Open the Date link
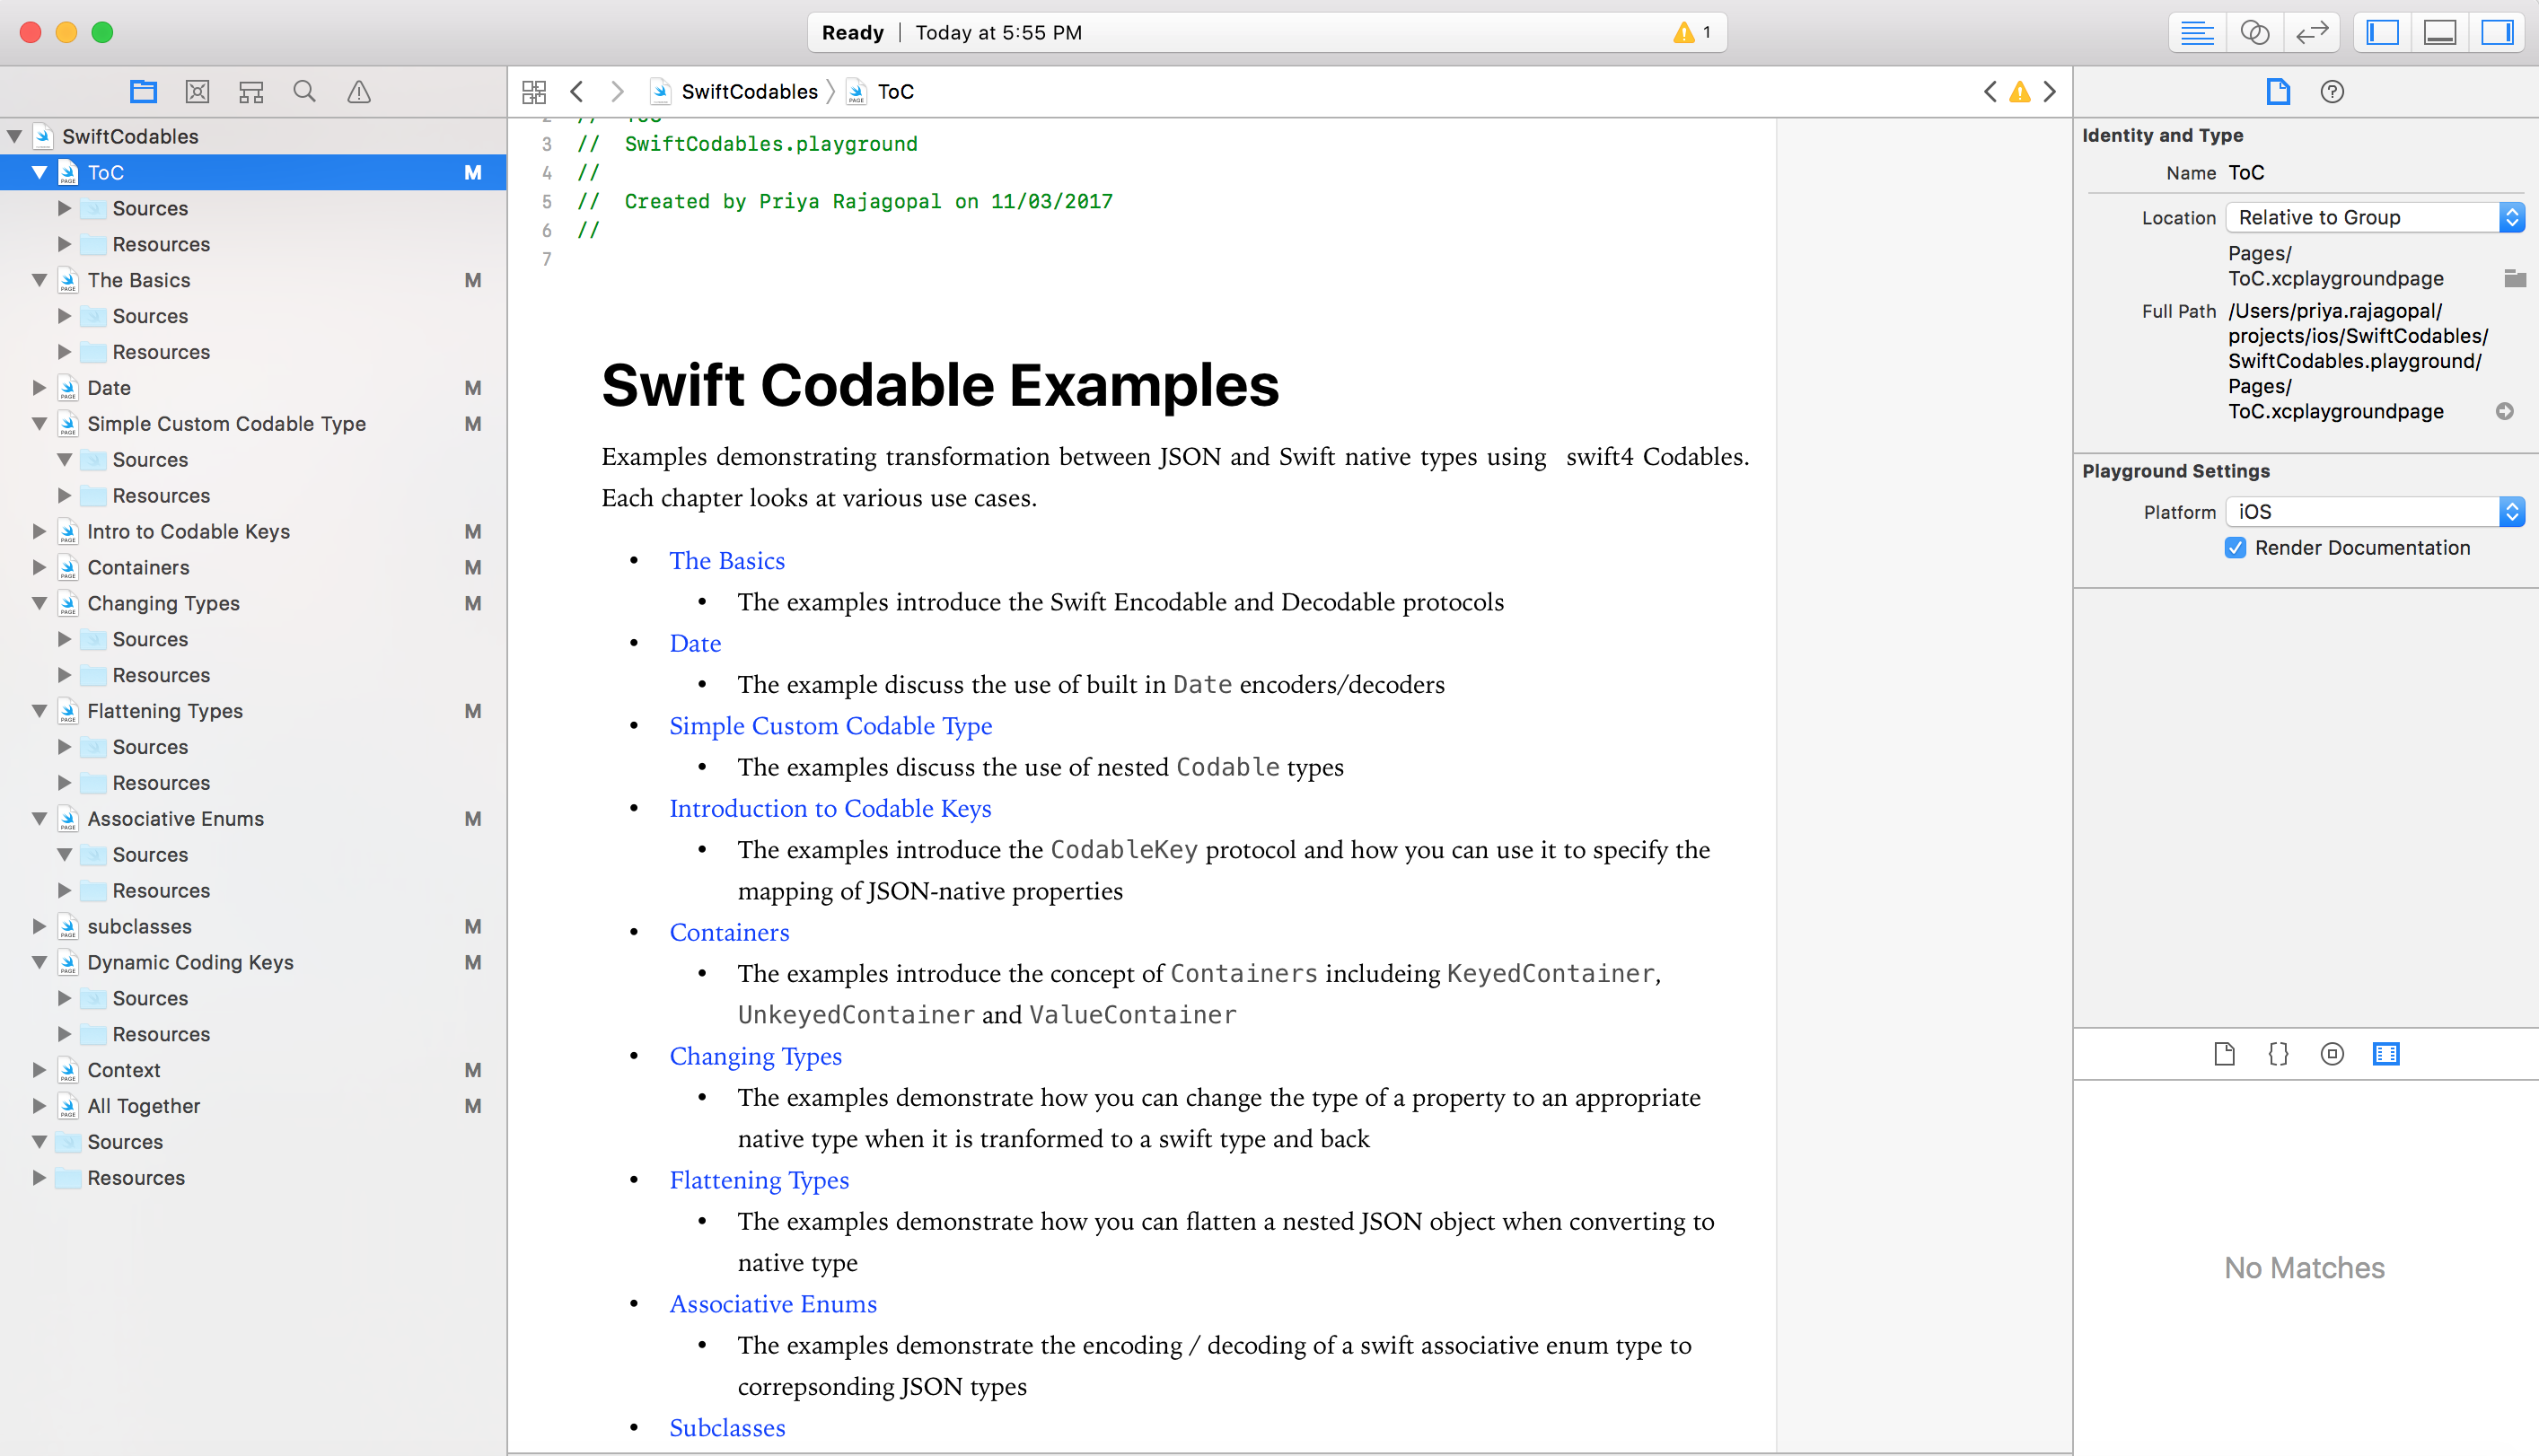 point(695,644)
